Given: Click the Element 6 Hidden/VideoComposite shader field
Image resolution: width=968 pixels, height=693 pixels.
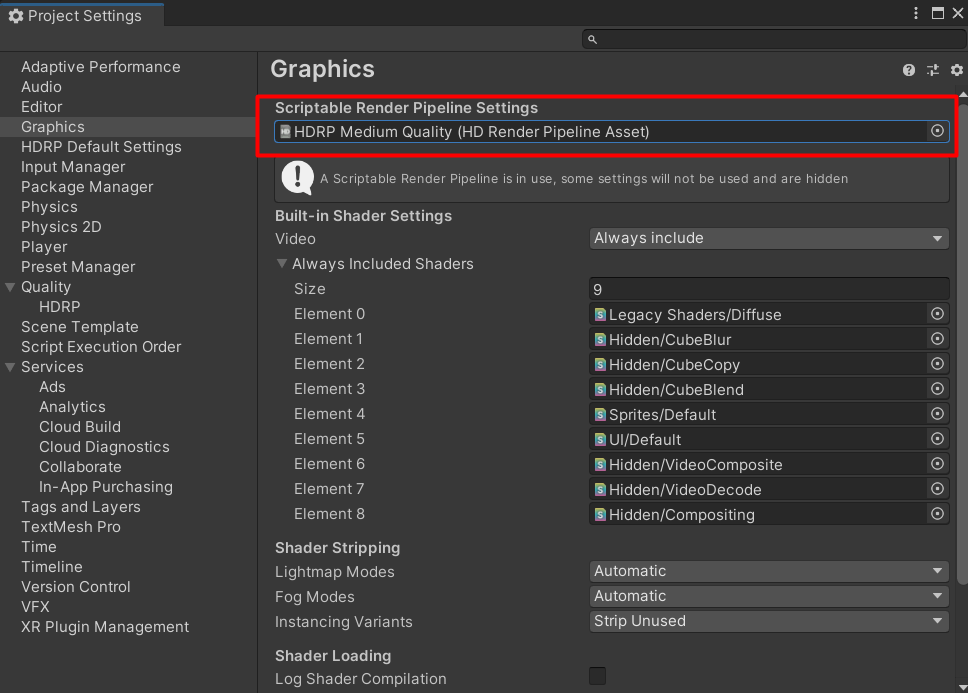Looking at the screenshot, I should coord(769,464).
